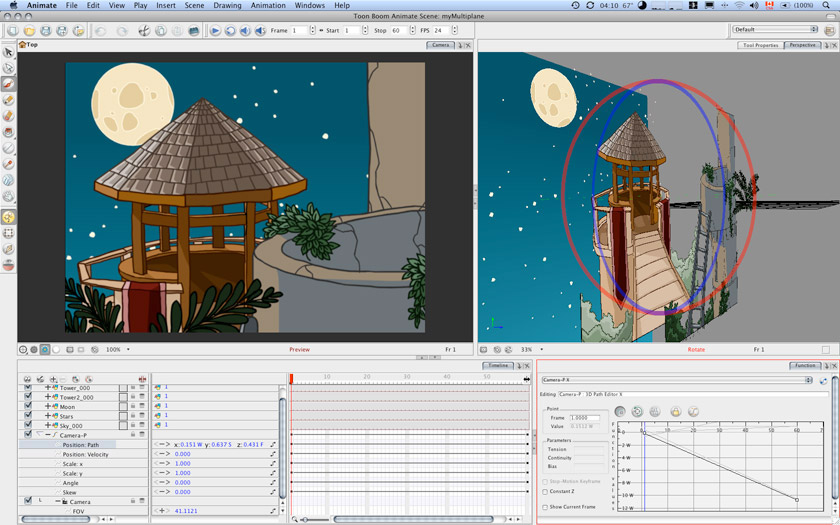Open the Camera-P X function dropdown
Screen dimensions: 840x525
[676, 380]
